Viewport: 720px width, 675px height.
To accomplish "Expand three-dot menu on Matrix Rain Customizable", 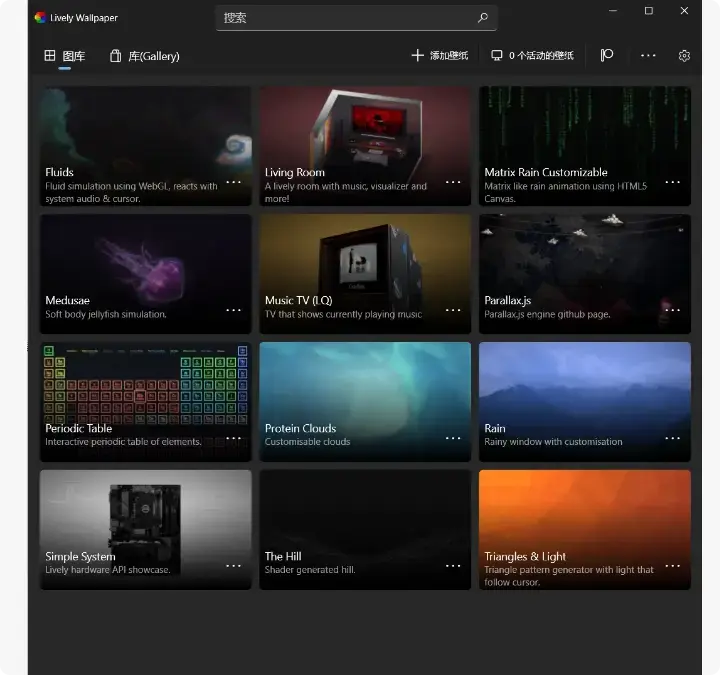I will click(x=673, y=182).
